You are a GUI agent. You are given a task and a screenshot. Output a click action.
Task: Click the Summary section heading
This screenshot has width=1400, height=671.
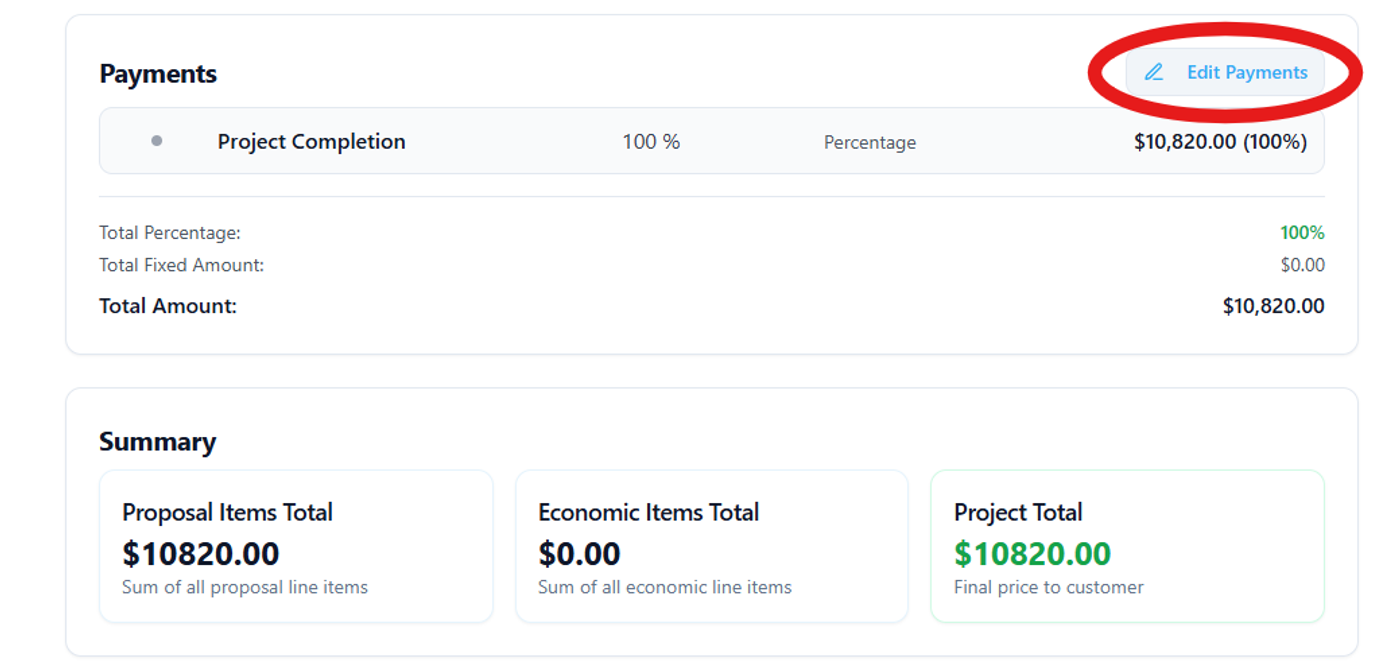click(x=157, y=442)
